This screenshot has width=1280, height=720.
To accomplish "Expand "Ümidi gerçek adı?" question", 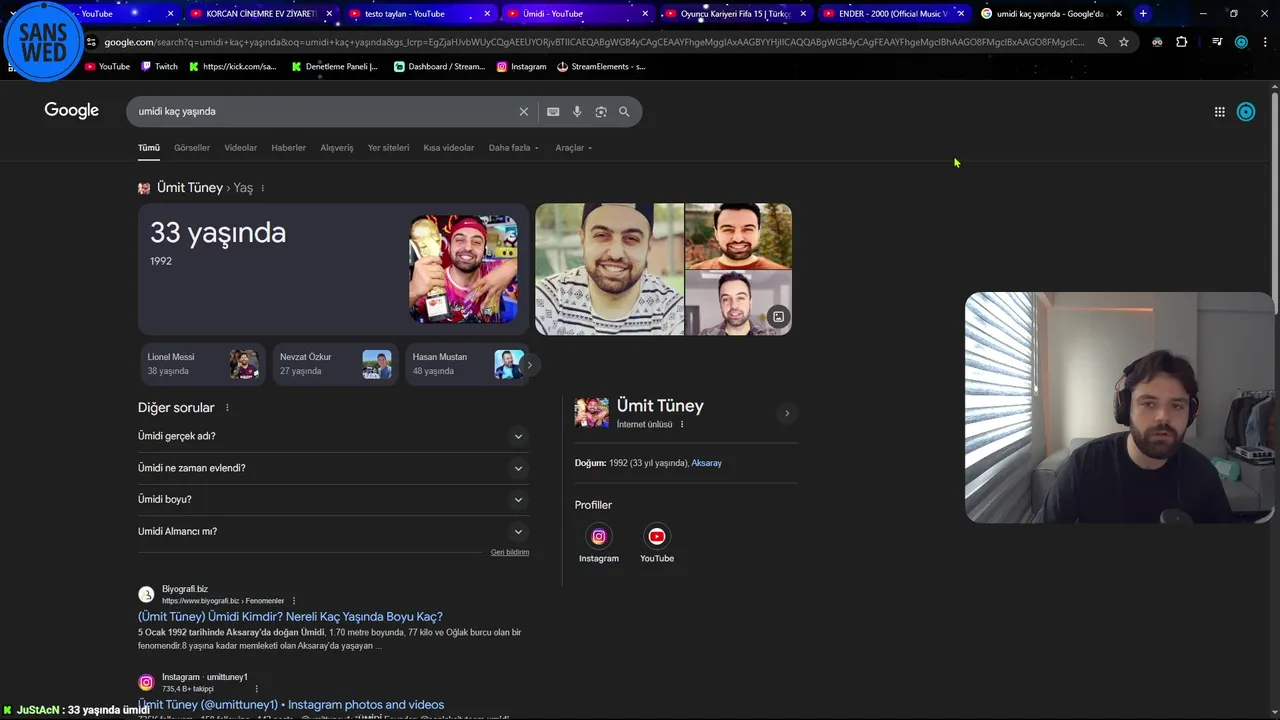I will (x=333, y=436).
